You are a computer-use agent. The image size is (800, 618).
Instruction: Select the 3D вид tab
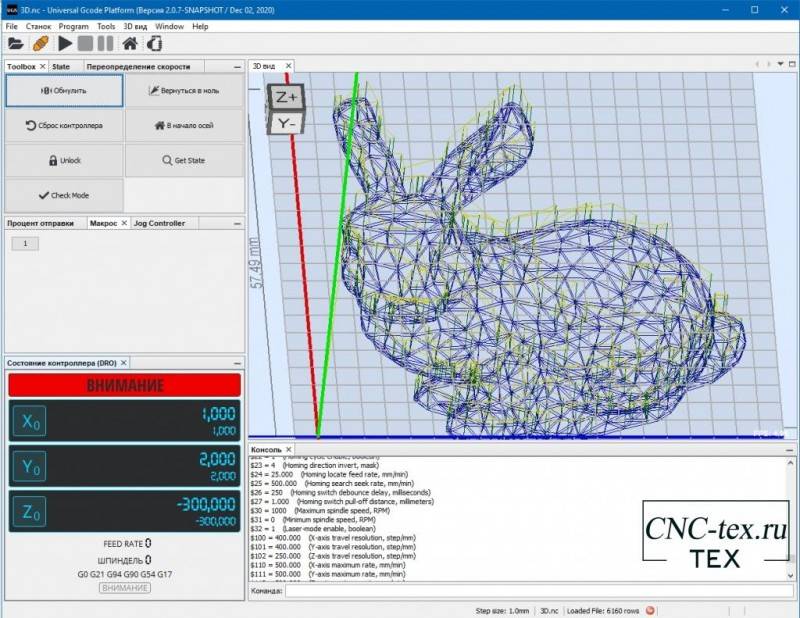[264, 66]
